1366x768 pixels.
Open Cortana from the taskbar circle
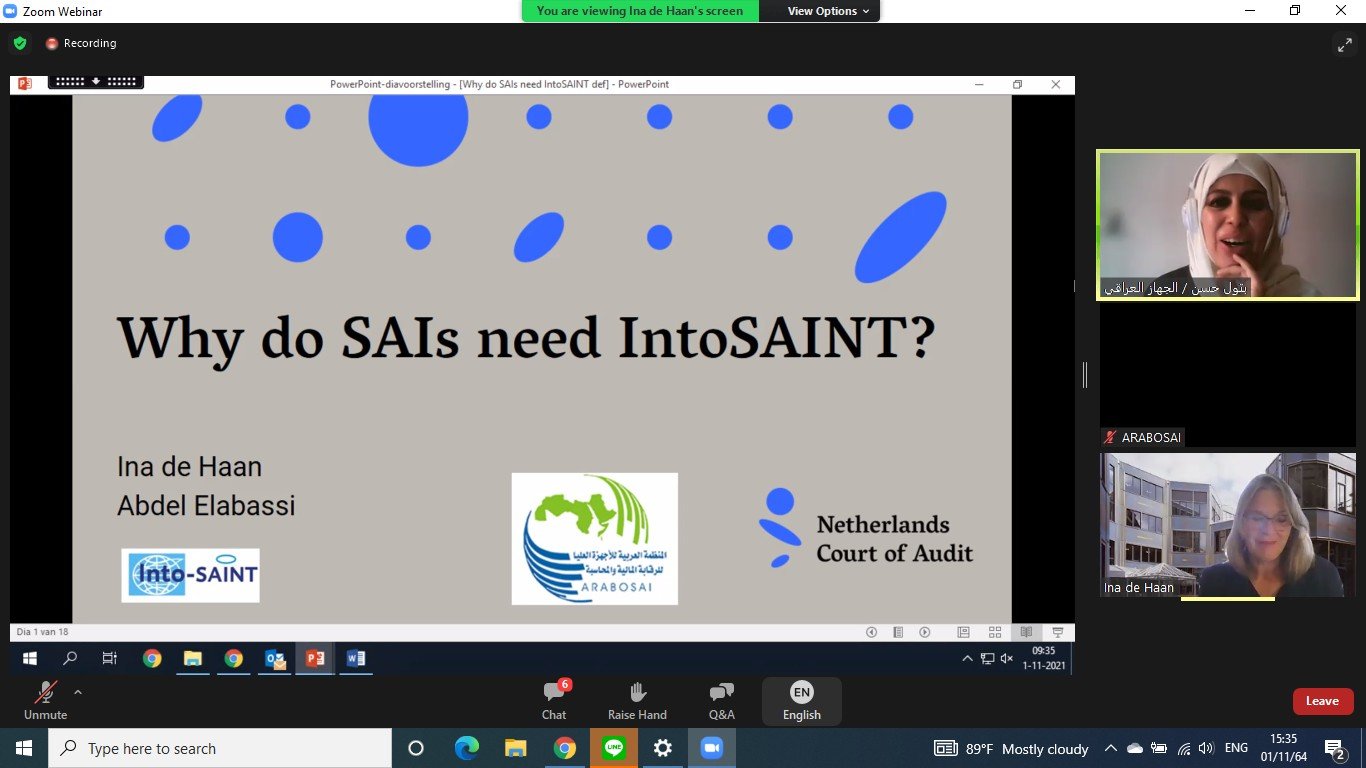416,748
